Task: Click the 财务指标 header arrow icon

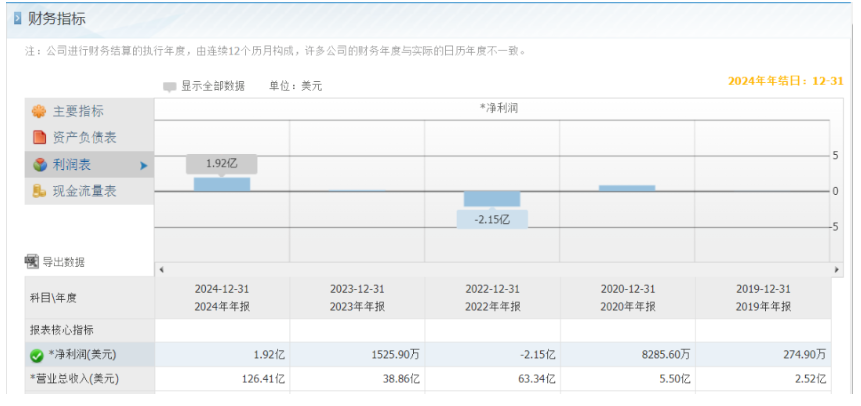Action: click(18, 19)
